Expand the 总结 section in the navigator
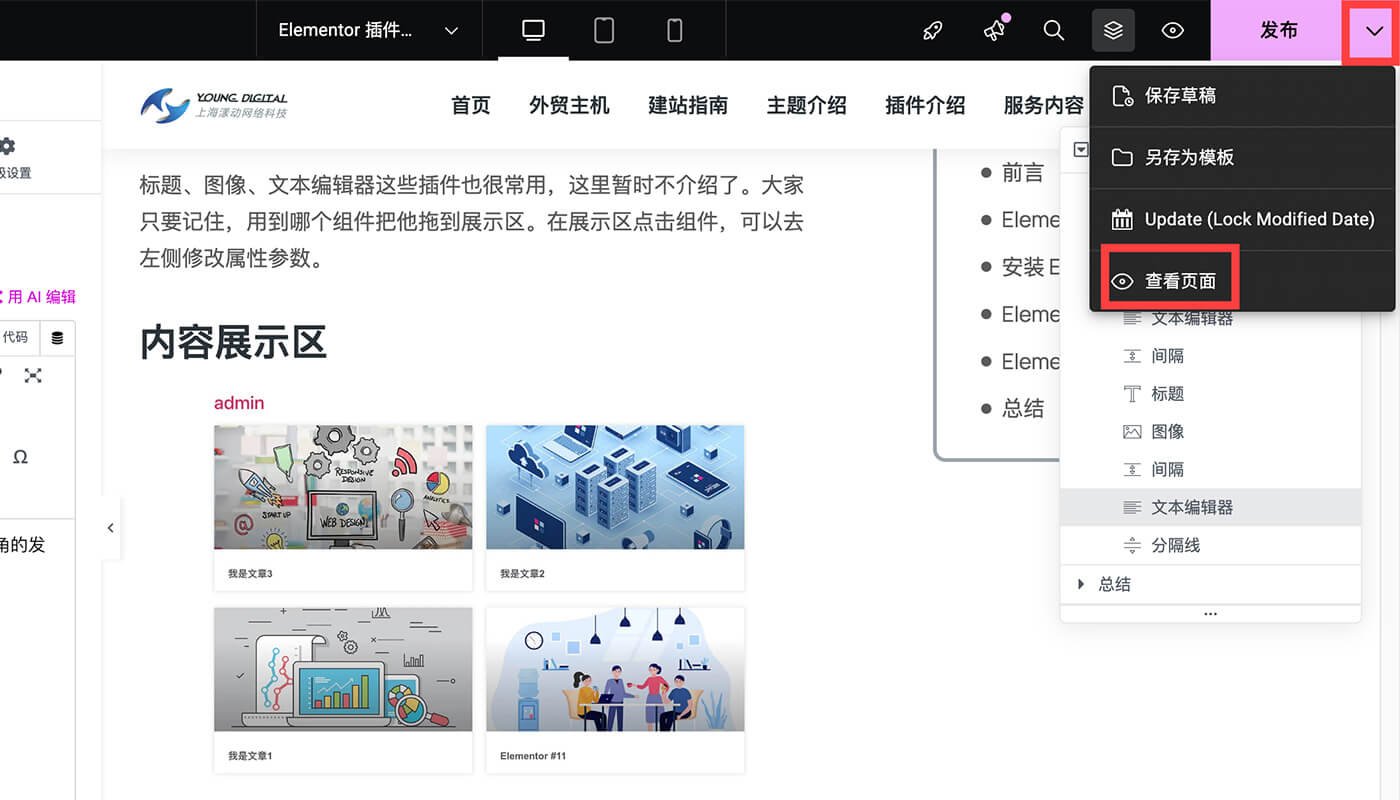This screenshot has height=800, width=1400. point(1080,584)
